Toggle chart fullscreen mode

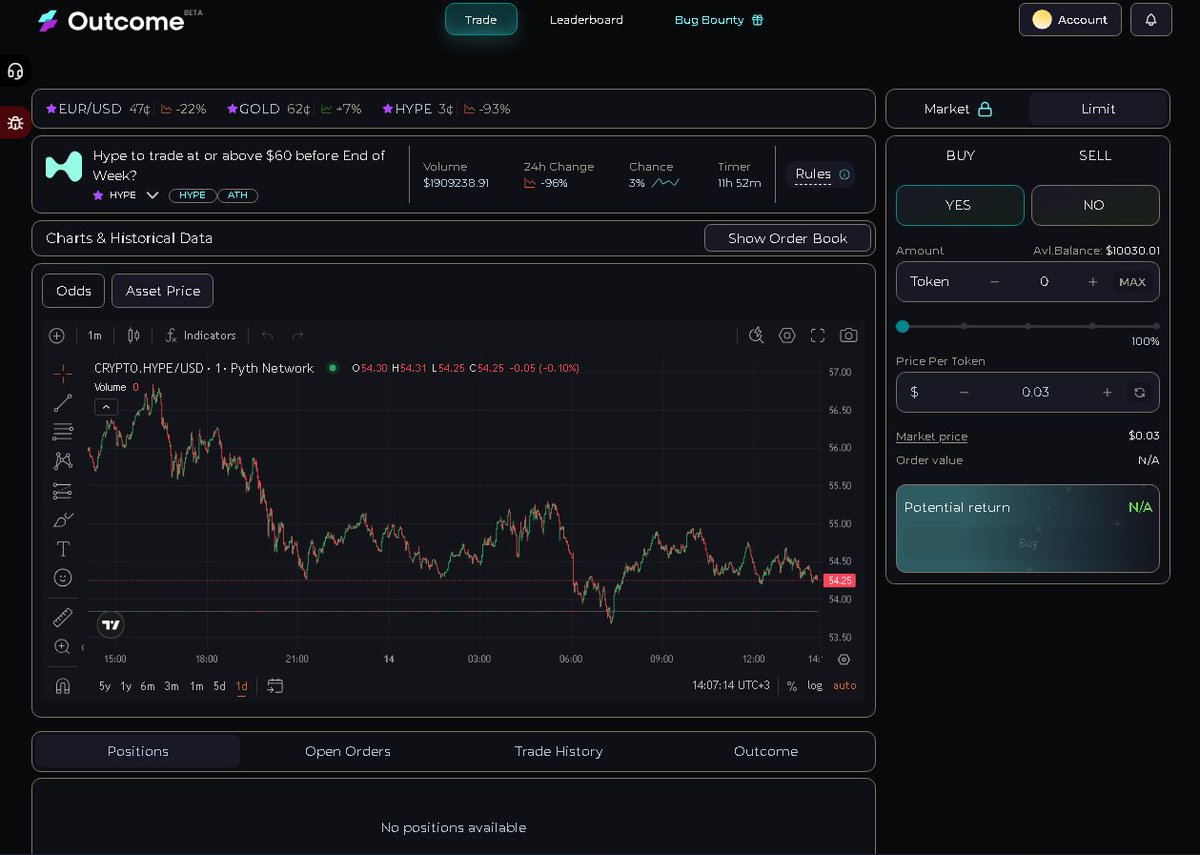tap(818, 336)
